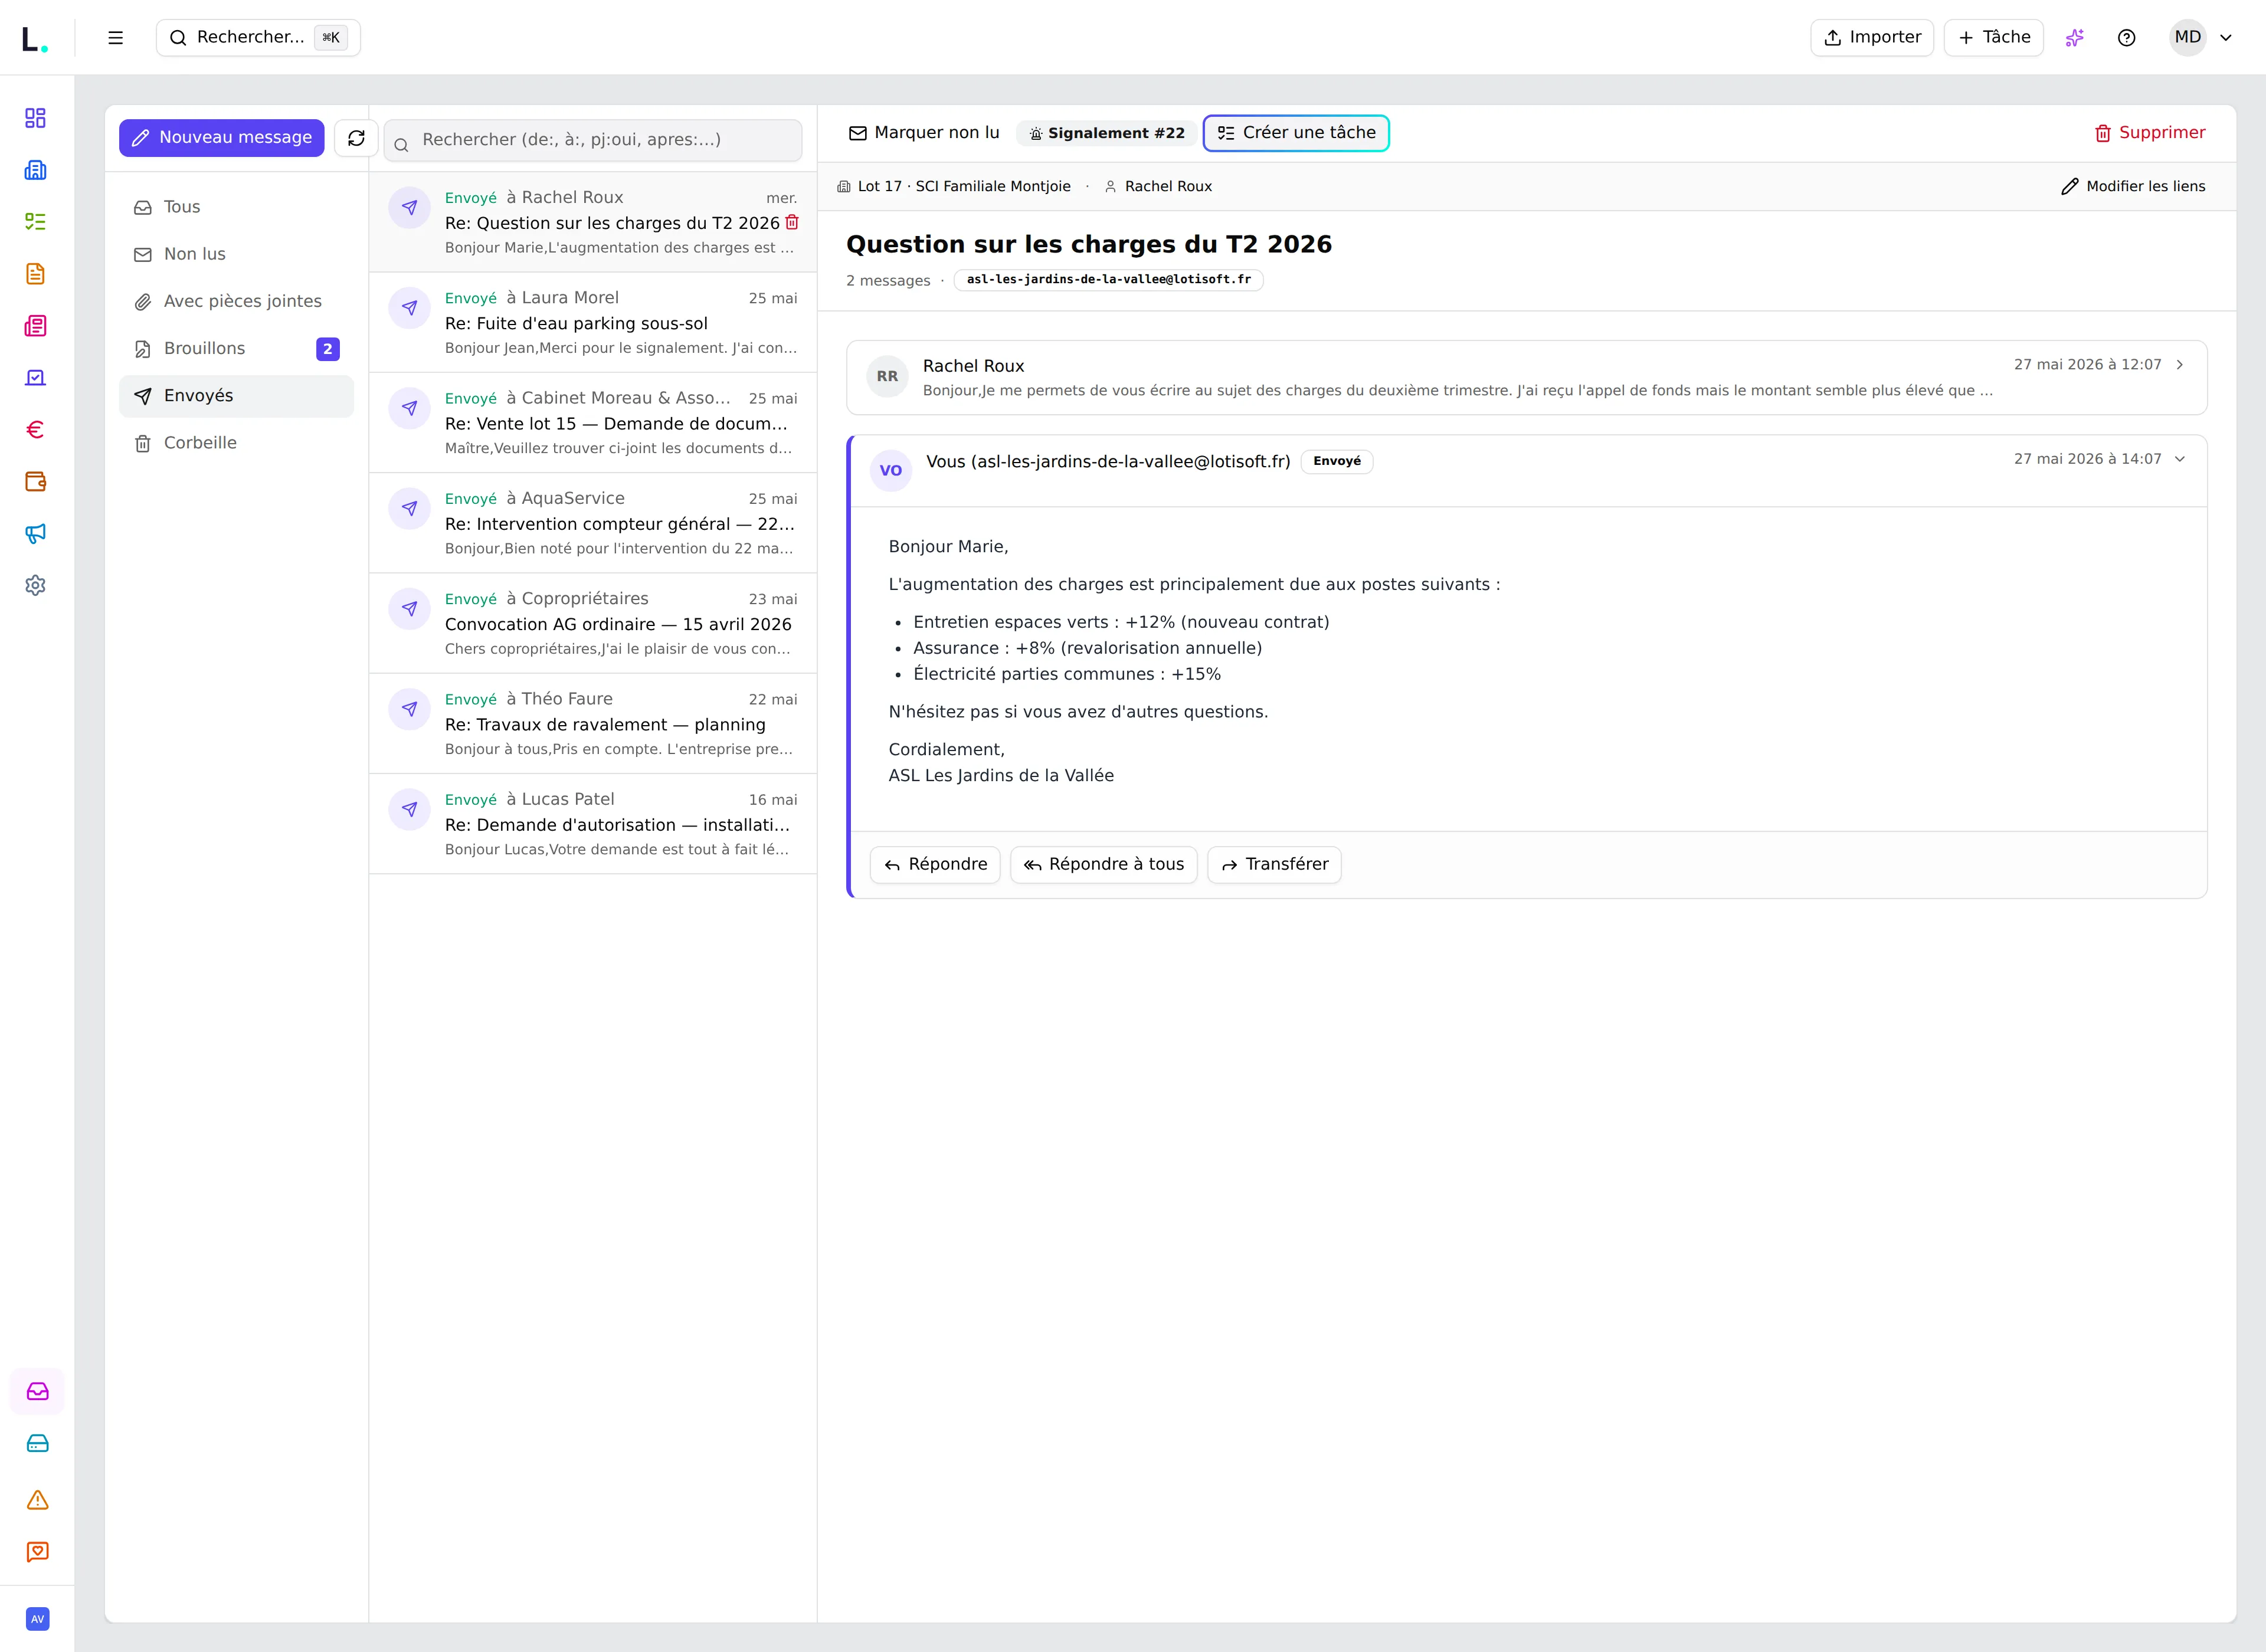
Task: Click the asl-les-jardins-de-la-vallee email tag
Action: 1108,280
